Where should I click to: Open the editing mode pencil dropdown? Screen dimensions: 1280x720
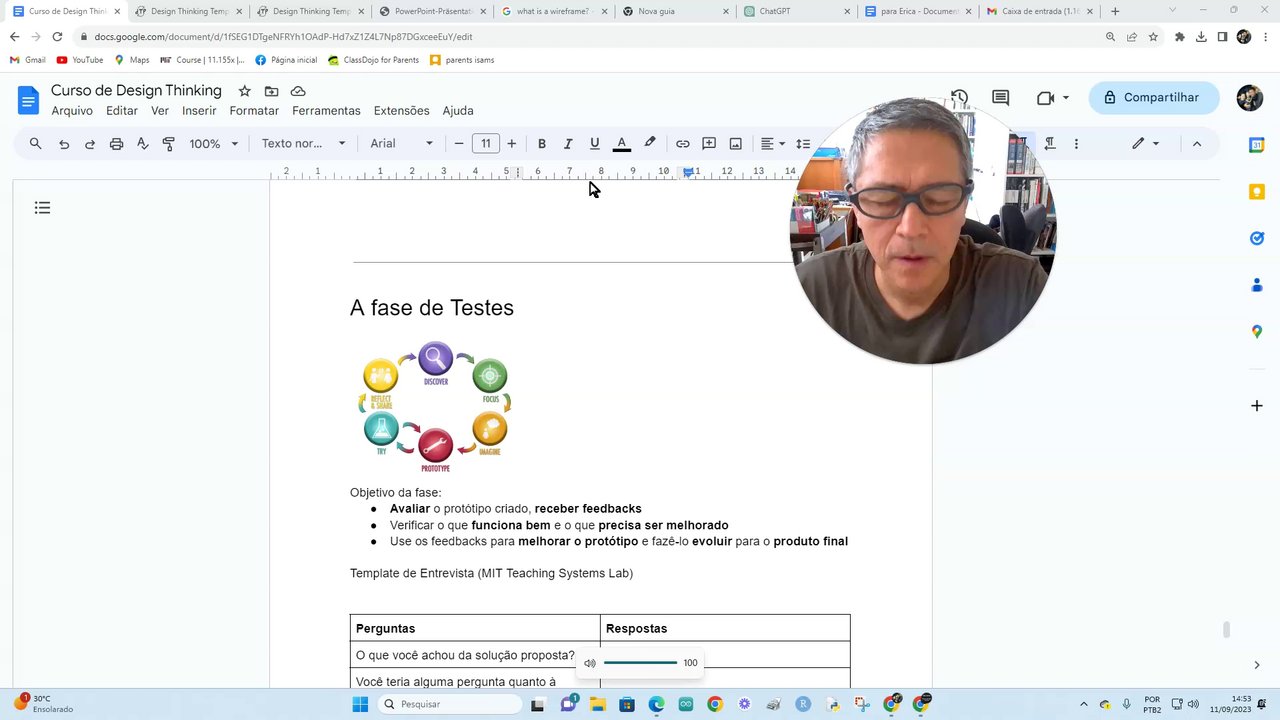[1145, 144]
